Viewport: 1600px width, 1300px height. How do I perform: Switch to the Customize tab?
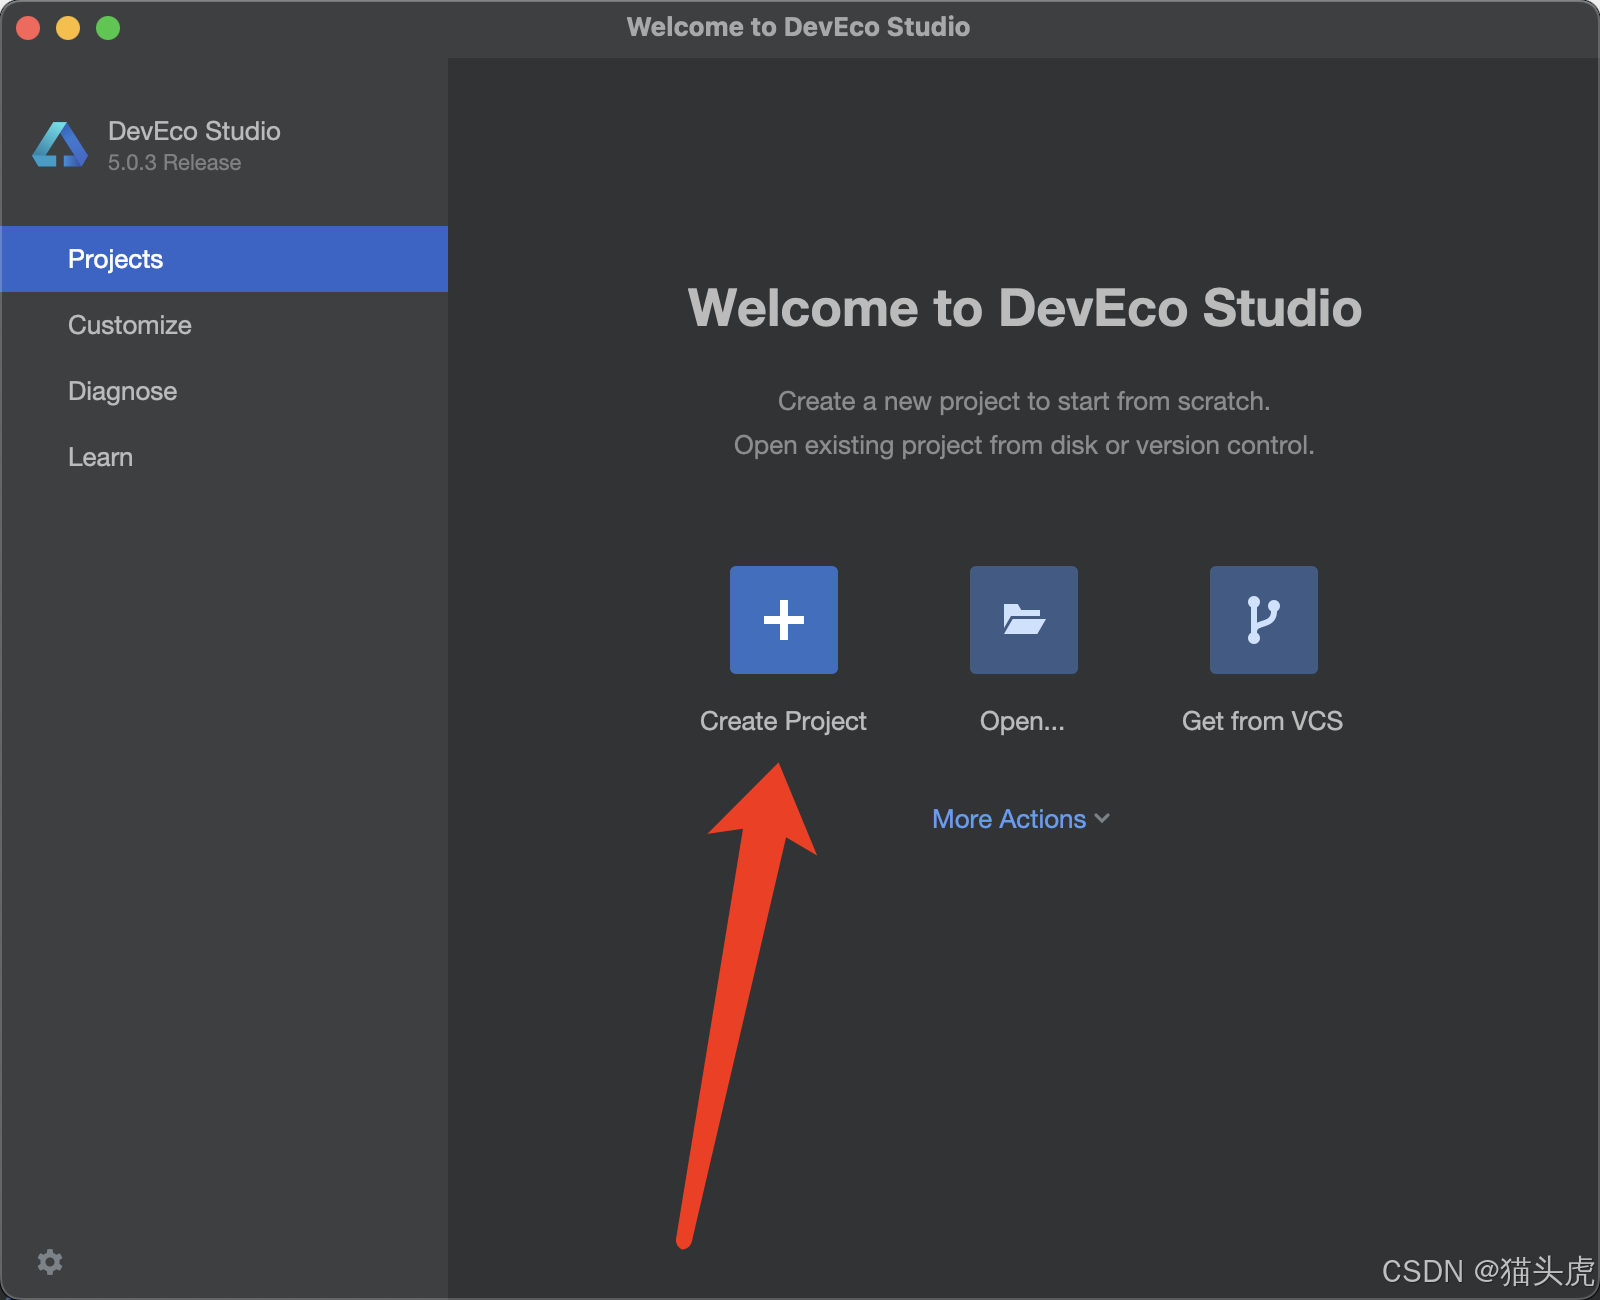pyautogui.click(x=224, y=325)
